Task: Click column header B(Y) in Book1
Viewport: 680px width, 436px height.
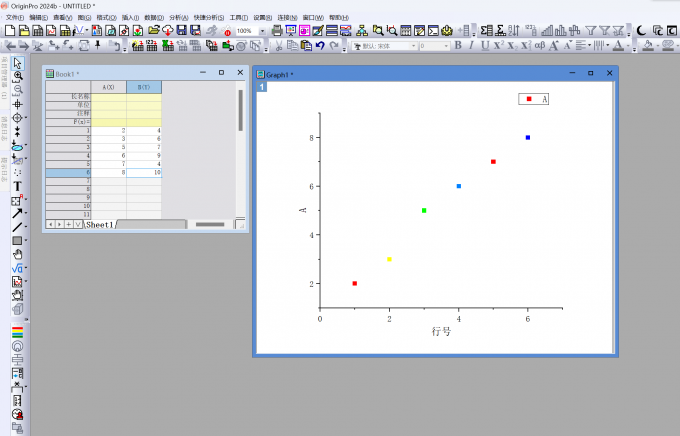Action: click(144, 87)
